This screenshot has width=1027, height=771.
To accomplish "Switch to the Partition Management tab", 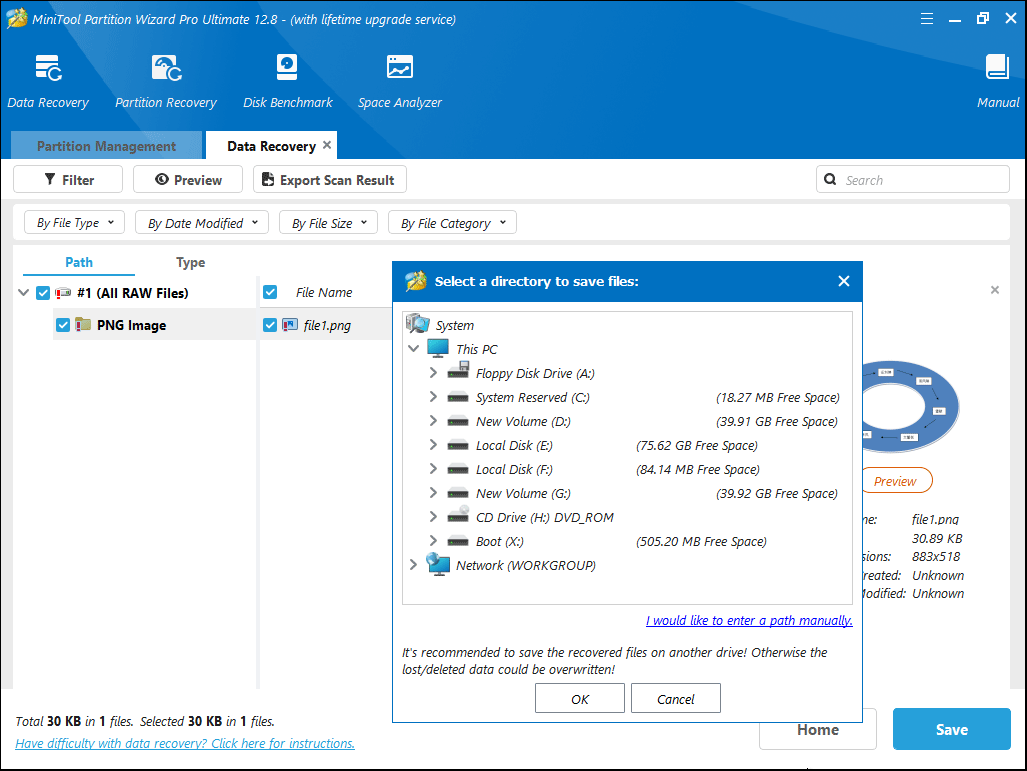I will coord(106,146).
